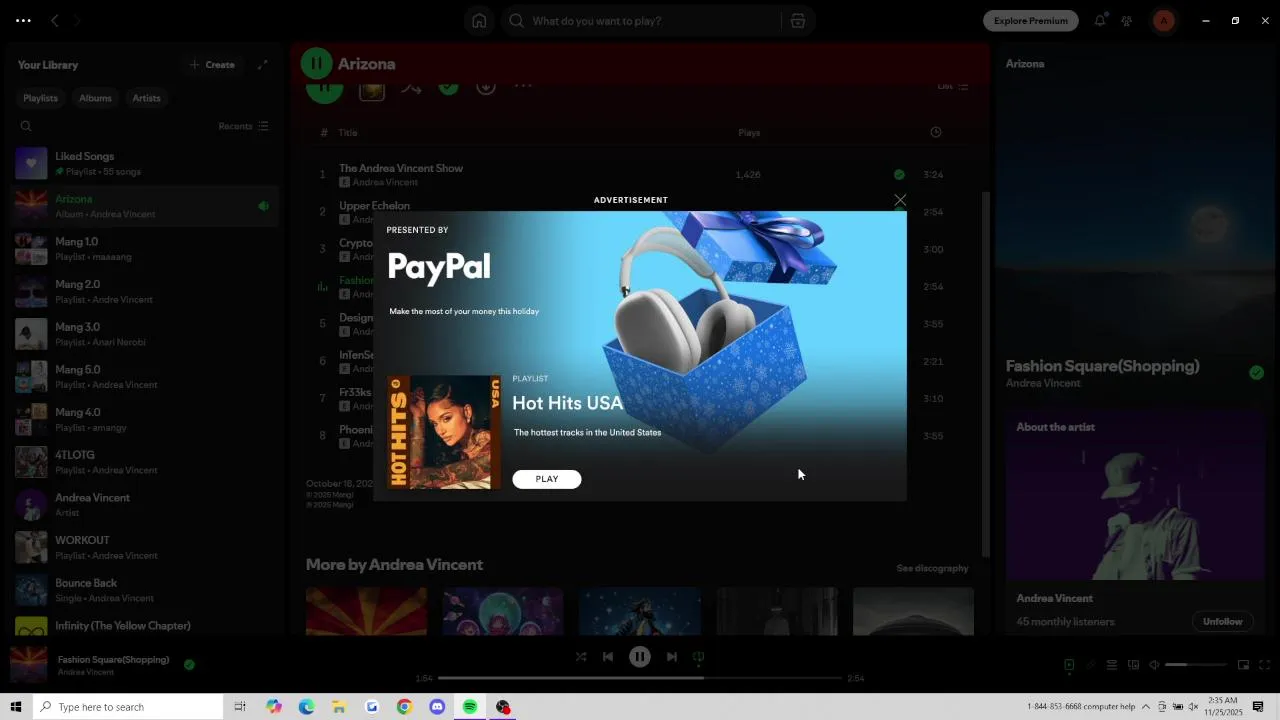Mute with the player volume icon
This screenshot has height=720, width=1280.
point(1154,665)
